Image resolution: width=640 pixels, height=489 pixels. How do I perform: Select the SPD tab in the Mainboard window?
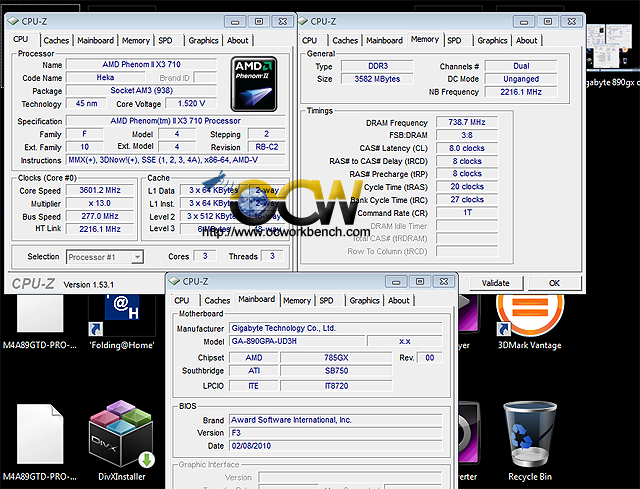click(x=326, y=300)
